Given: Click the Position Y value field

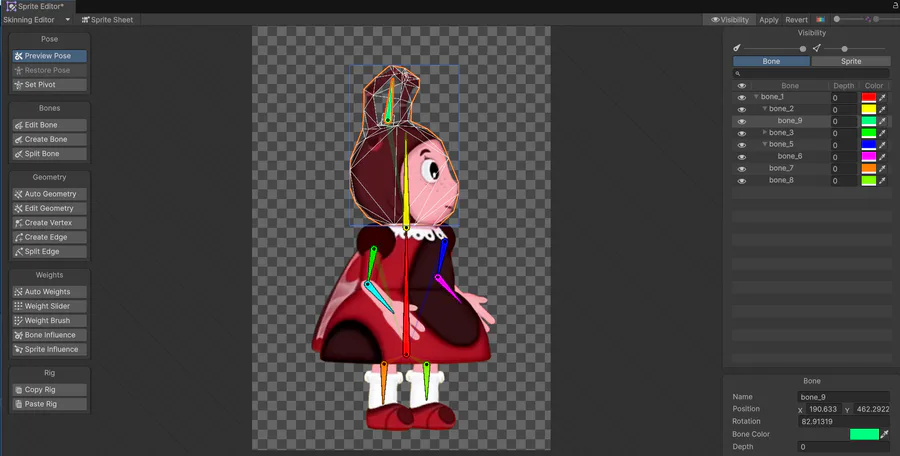Looking at the screenshot, I should pos(872,409).
